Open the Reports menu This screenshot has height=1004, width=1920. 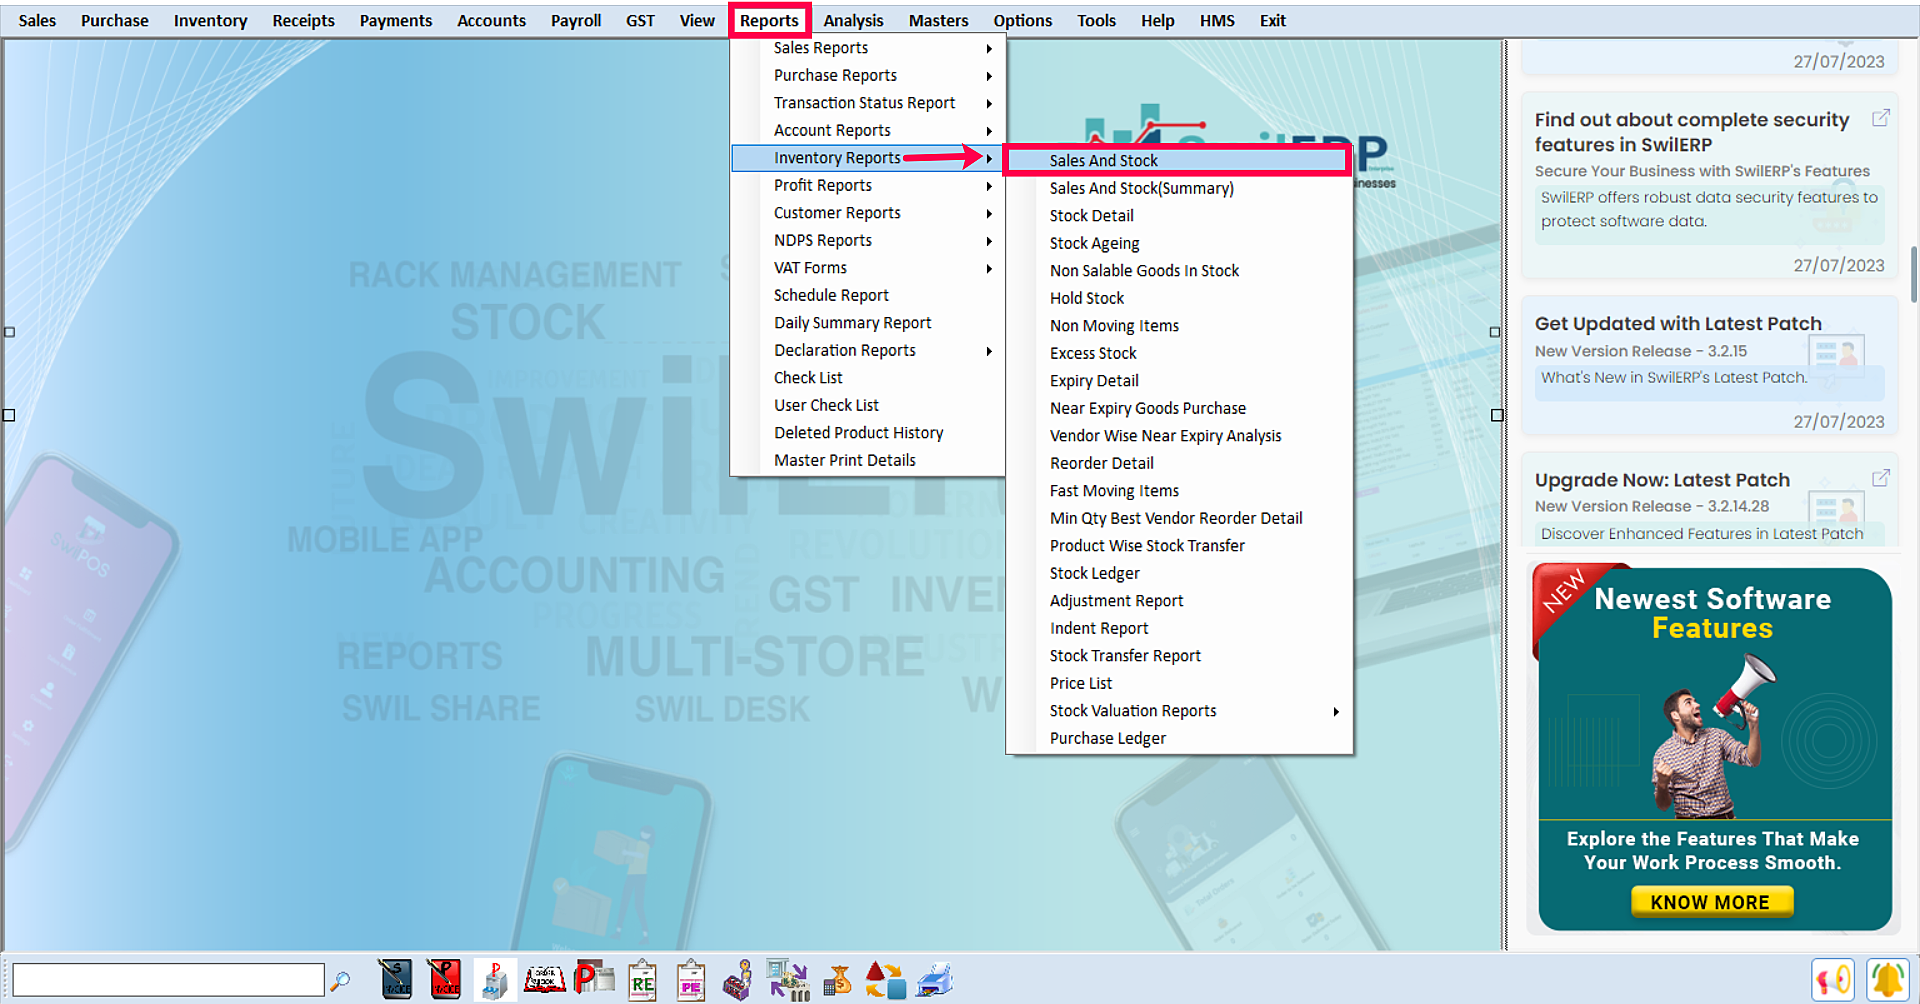pos(769,20)
